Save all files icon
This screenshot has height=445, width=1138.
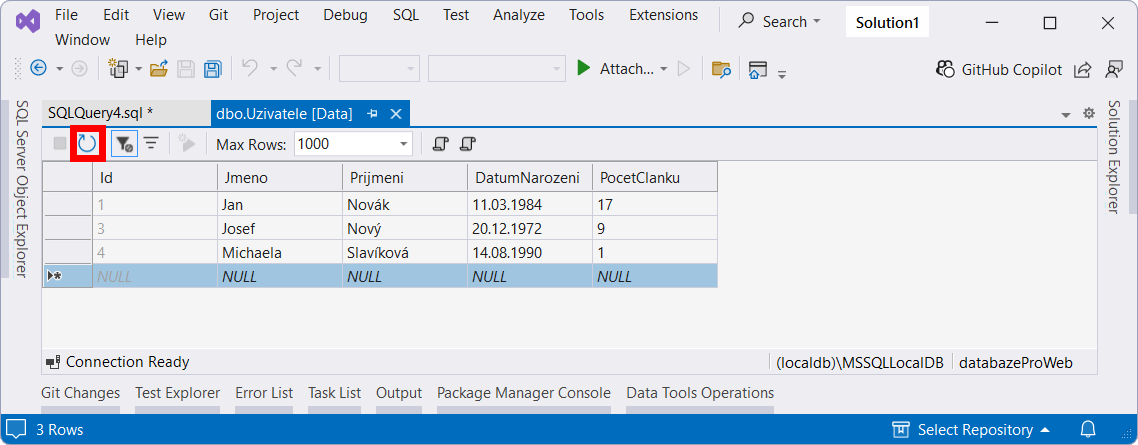tap(213, 69)
